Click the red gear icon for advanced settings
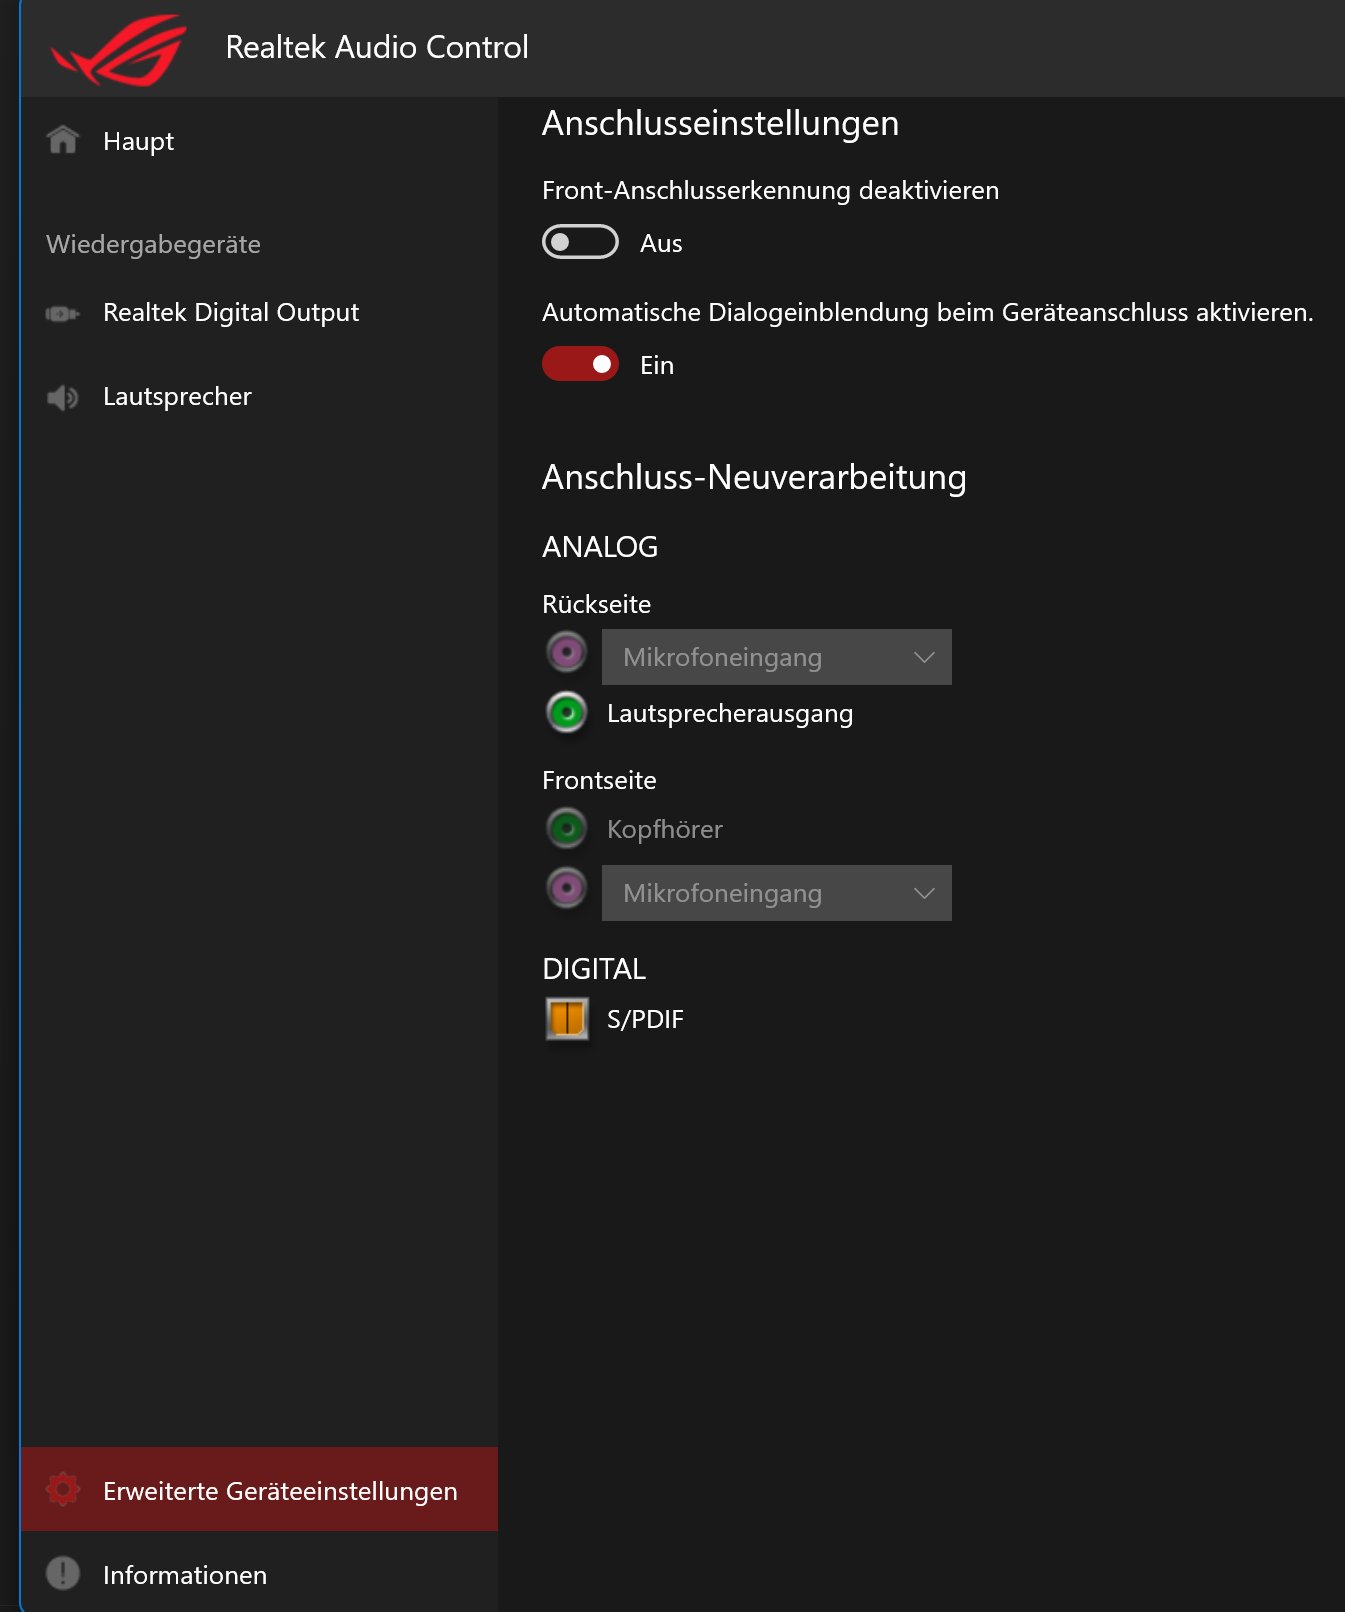 pyautogui.click(x=63, y=1490)
